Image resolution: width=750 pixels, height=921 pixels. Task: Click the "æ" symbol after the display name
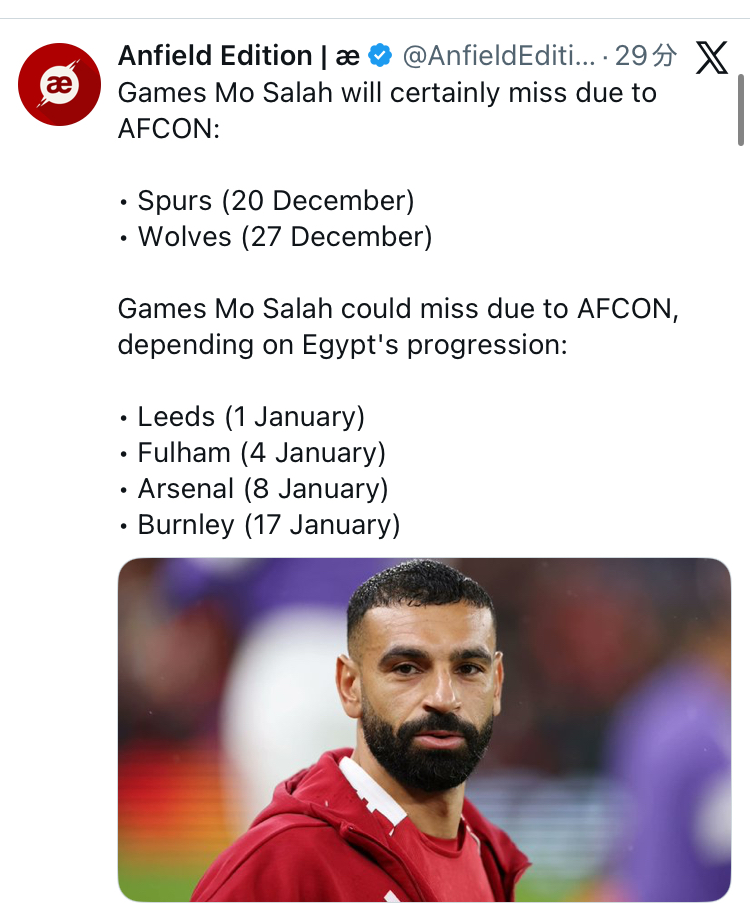click(x=347, y=56)
